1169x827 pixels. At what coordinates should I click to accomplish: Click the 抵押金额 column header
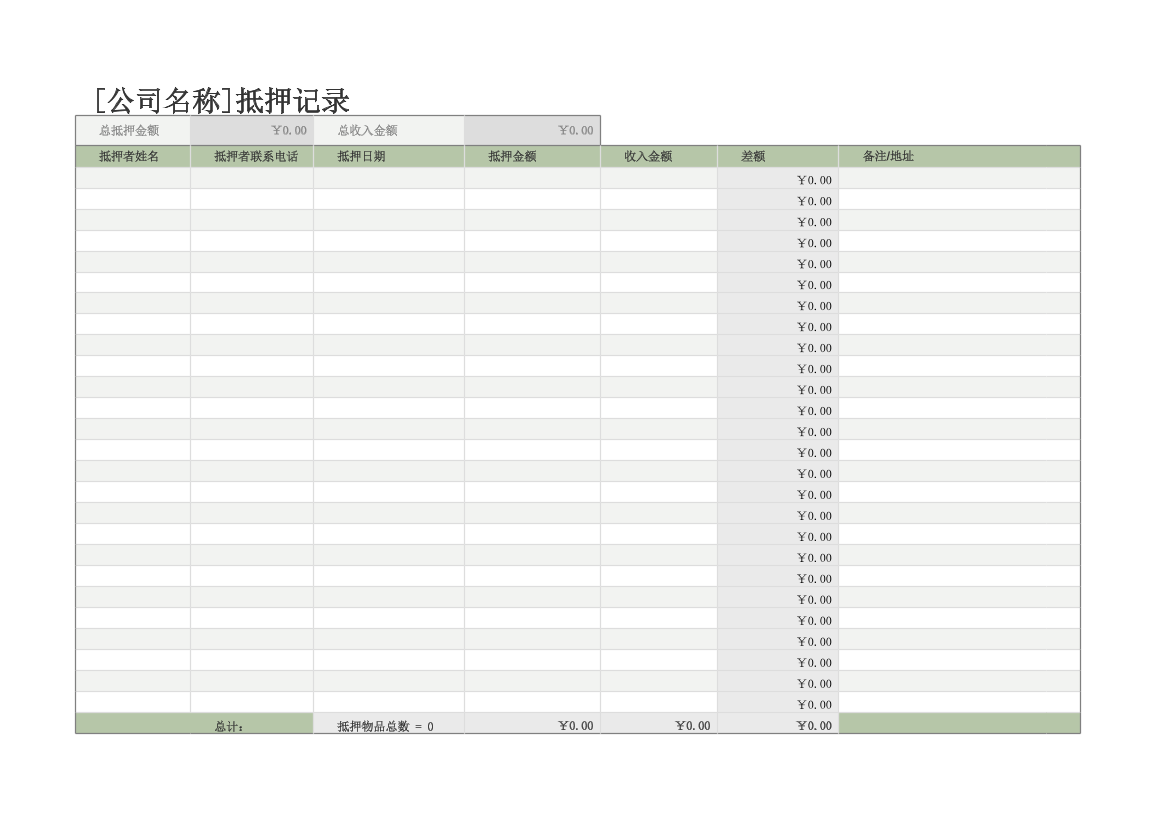(x=532, y=157)
